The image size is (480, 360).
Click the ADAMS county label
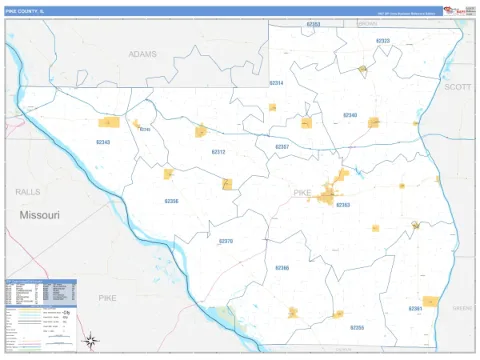[143, 54]
